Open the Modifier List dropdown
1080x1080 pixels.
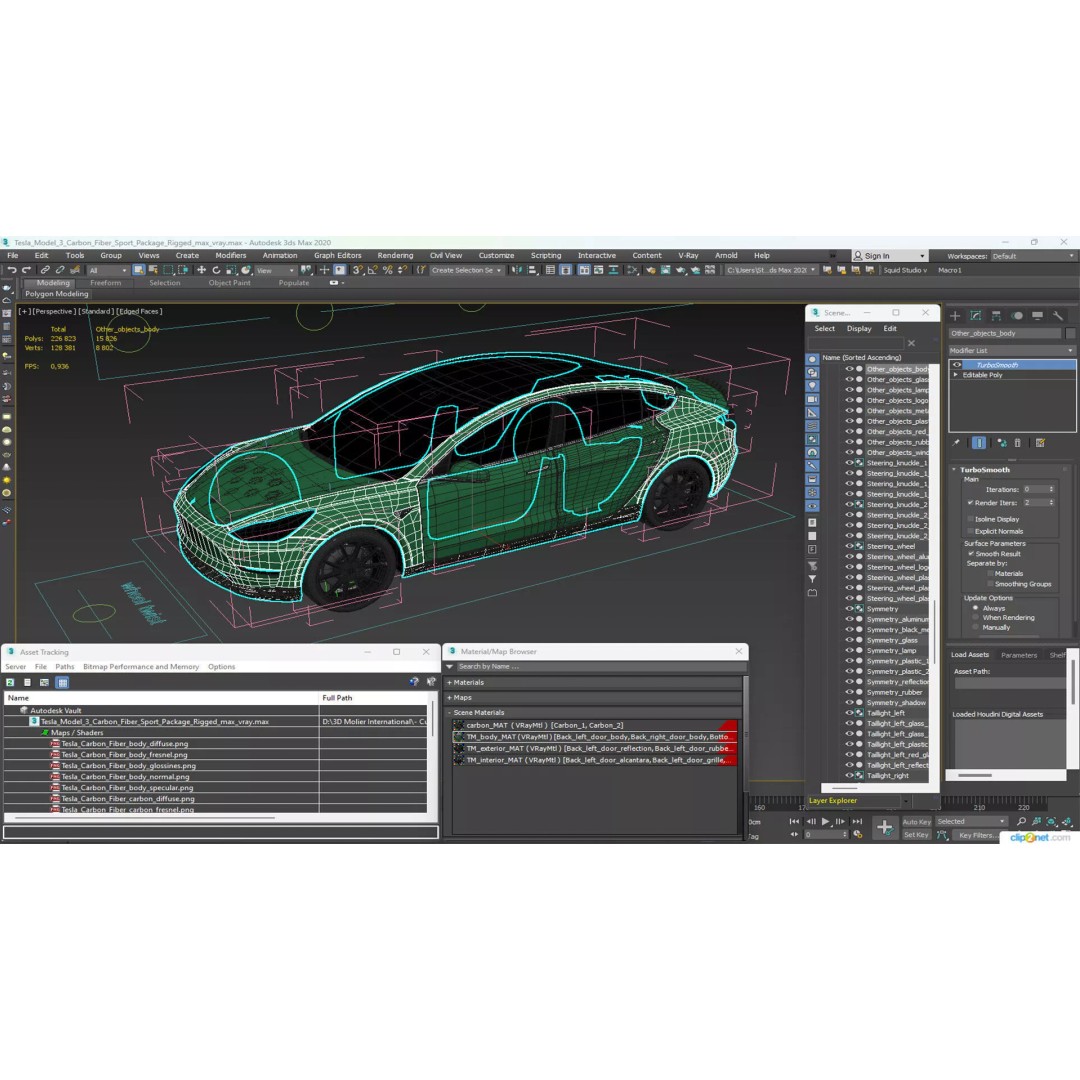coord(1012,351)
